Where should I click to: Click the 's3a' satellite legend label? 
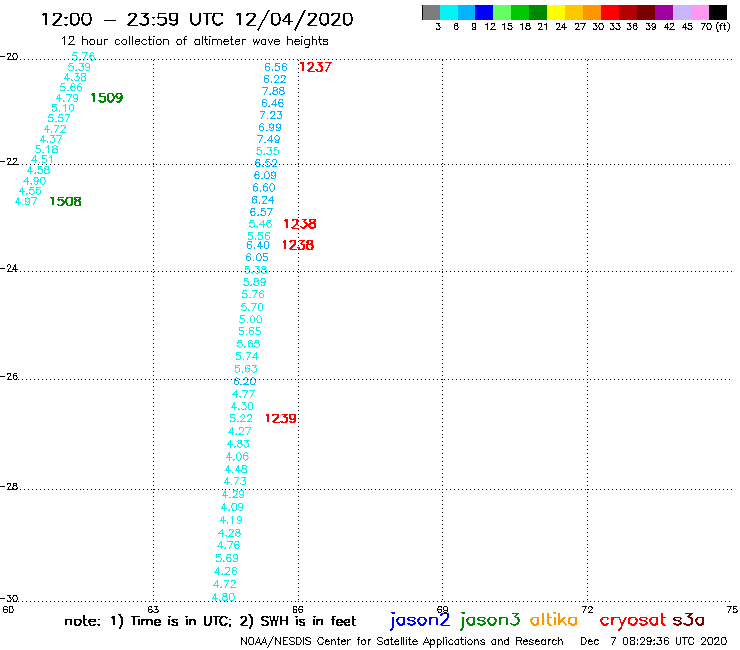pyautogui.click(x=689, y=620)
